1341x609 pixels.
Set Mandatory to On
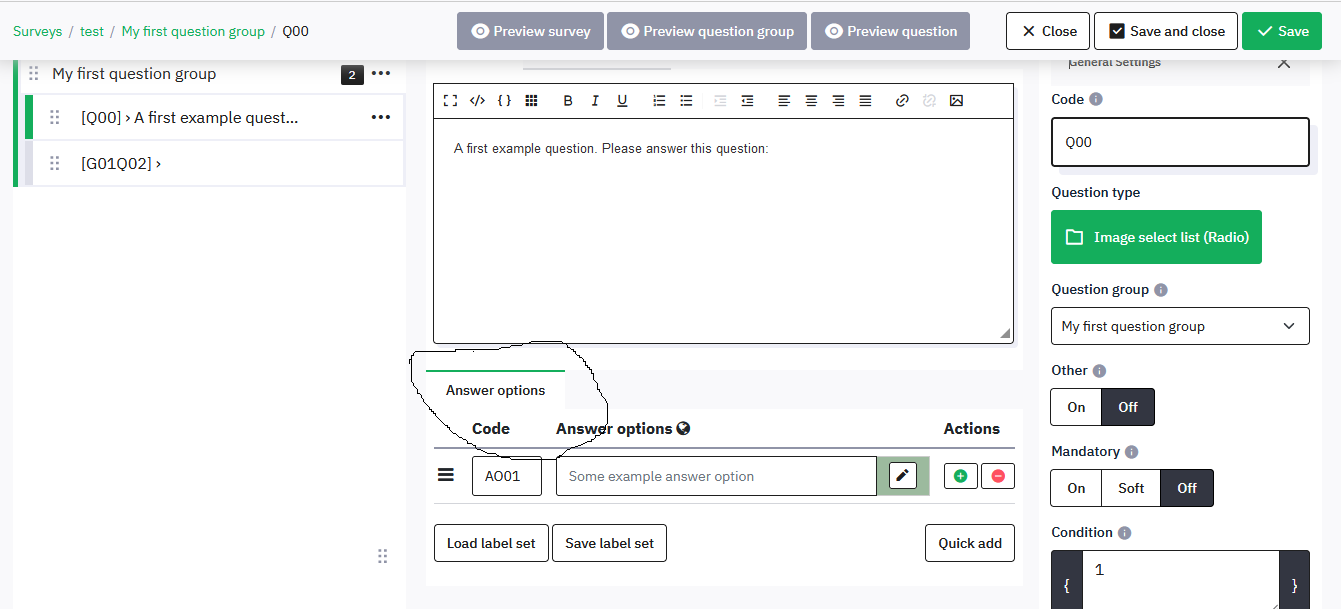coord(1076,488)
